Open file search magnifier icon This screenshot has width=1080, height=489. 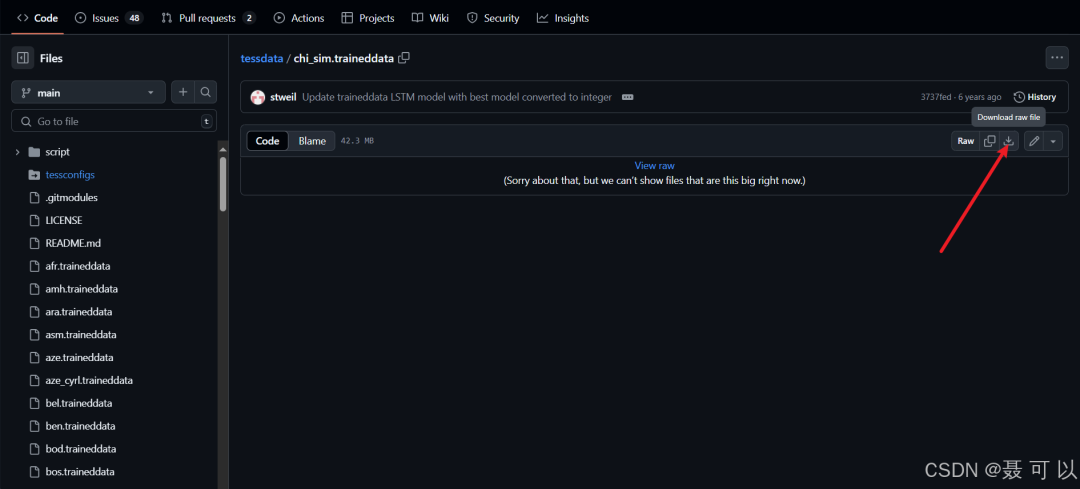point(205,92)
